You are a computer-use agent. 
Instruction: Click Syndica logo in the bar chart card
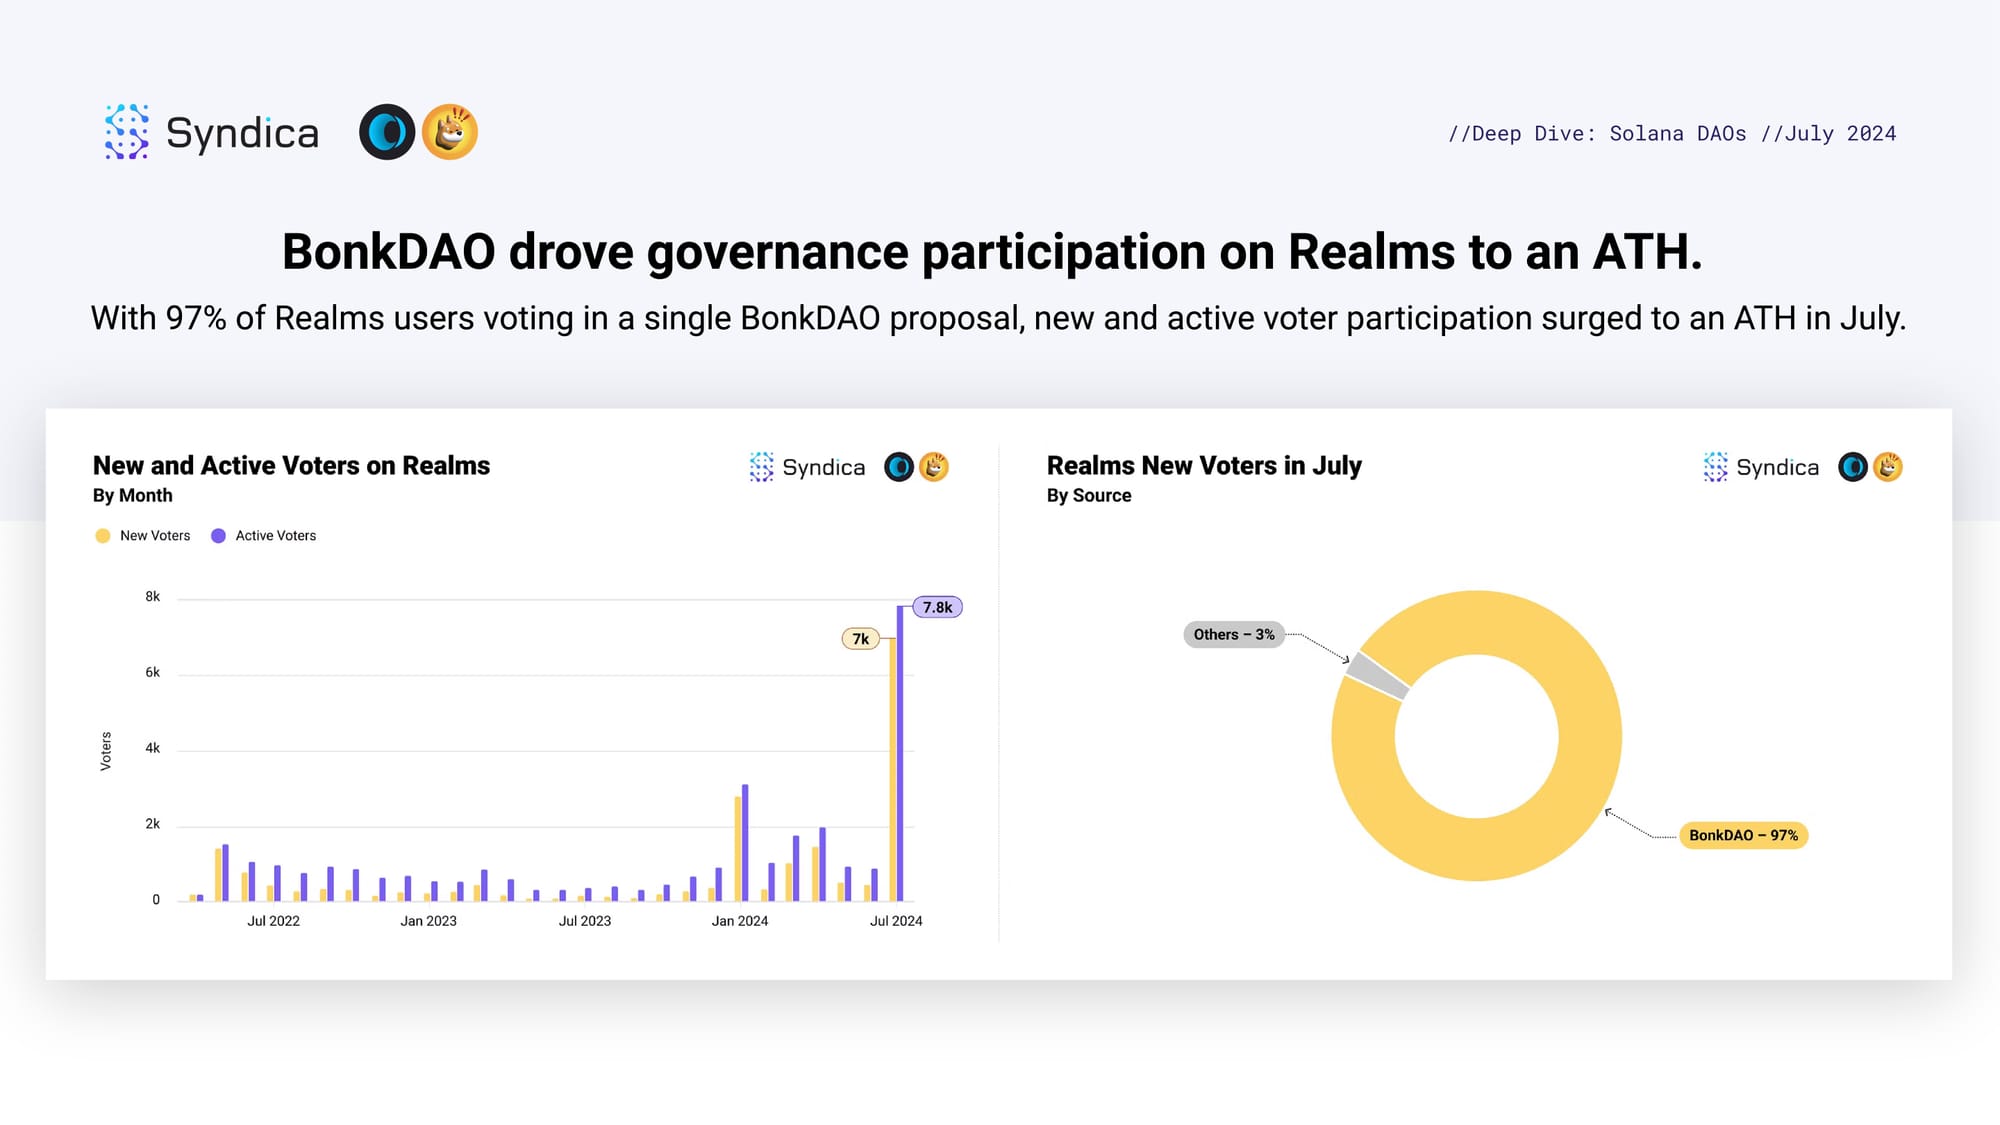pos(807,467)
